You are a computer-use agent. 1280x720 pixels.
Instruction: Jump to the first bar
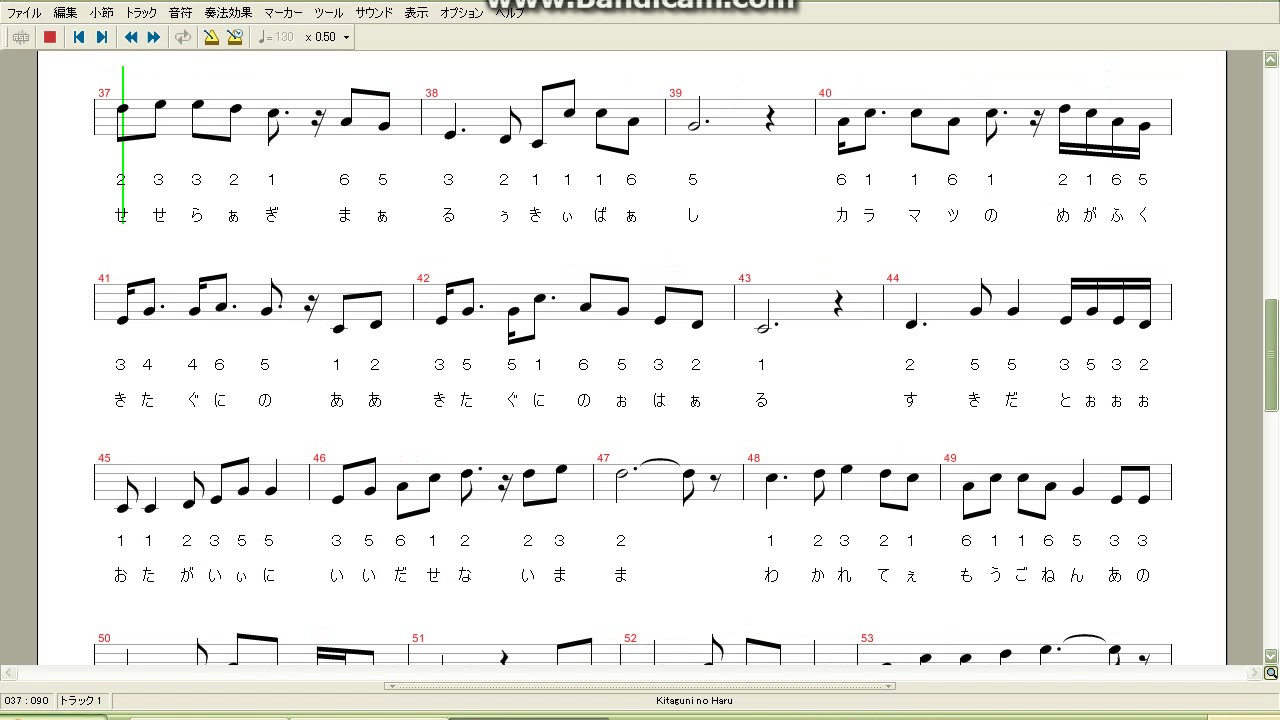pos(78,37)
